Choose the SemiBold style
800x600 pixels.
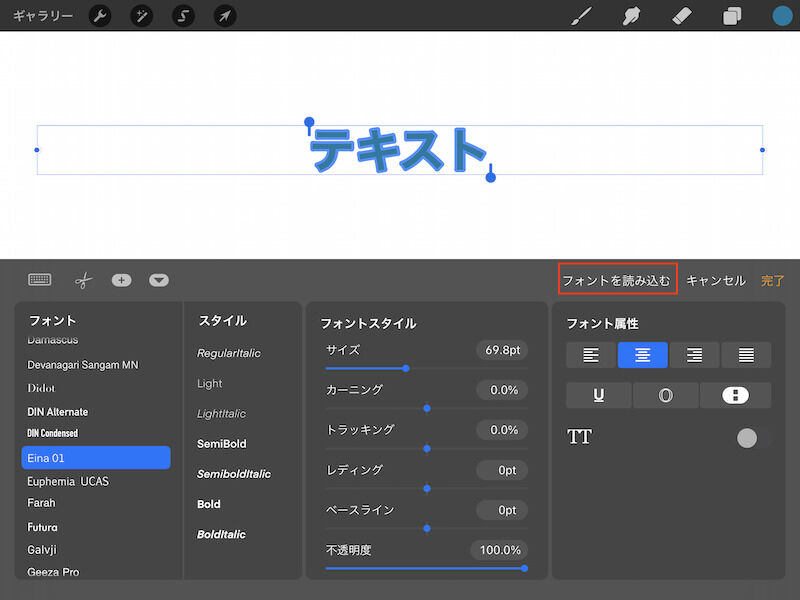coord(221,444)
